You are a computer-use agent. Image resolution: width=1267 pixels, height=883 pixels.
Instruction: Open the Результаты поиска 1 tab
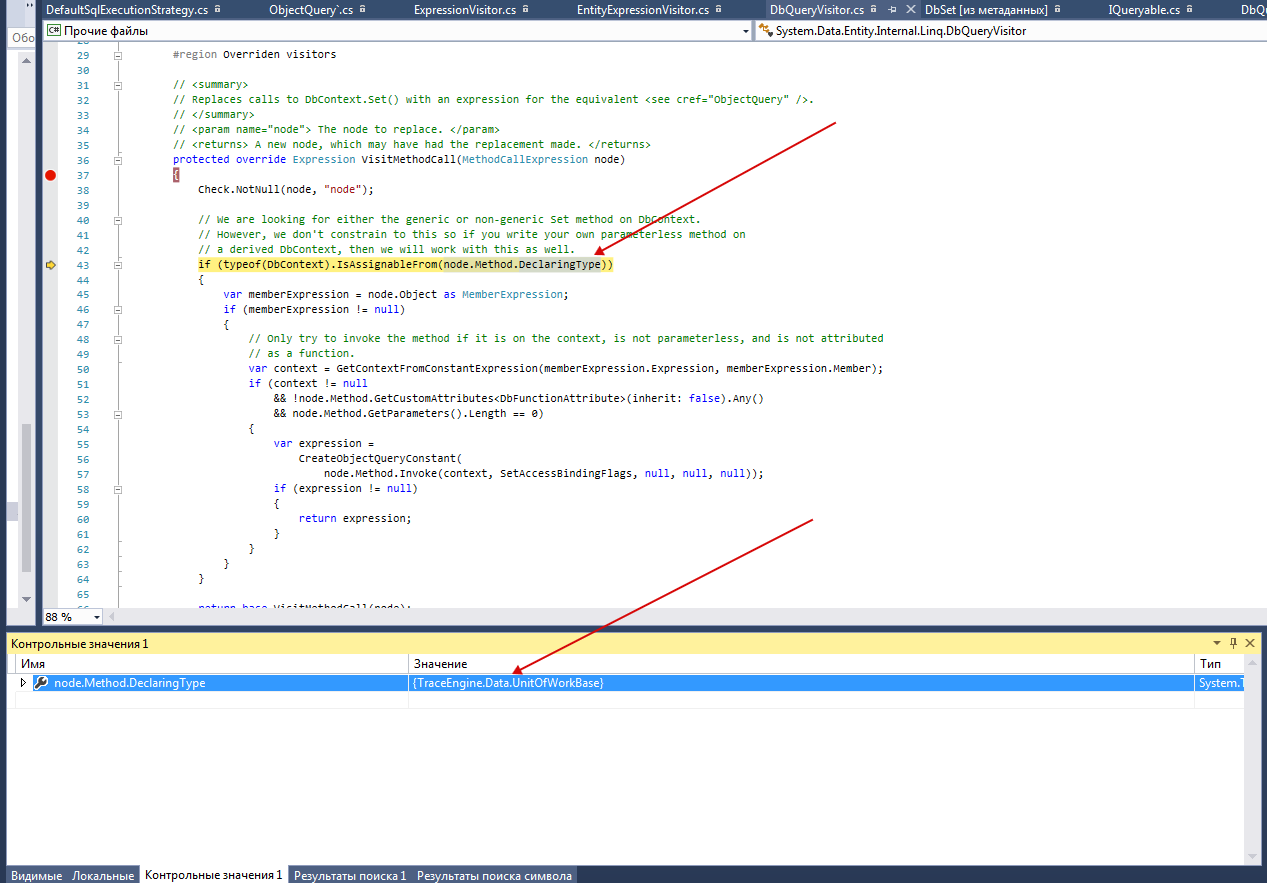pos(350,875)
